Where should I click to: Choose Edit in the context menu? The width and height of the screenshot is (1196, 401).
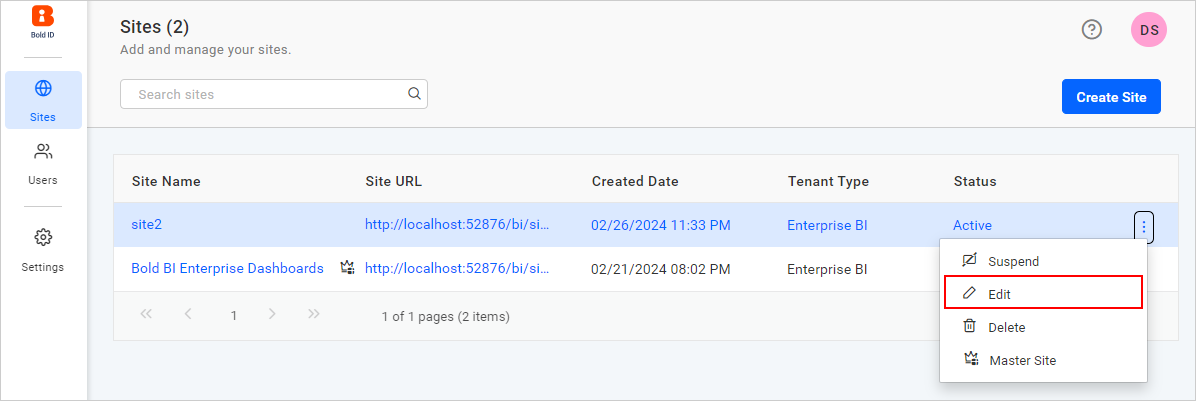1000,294
